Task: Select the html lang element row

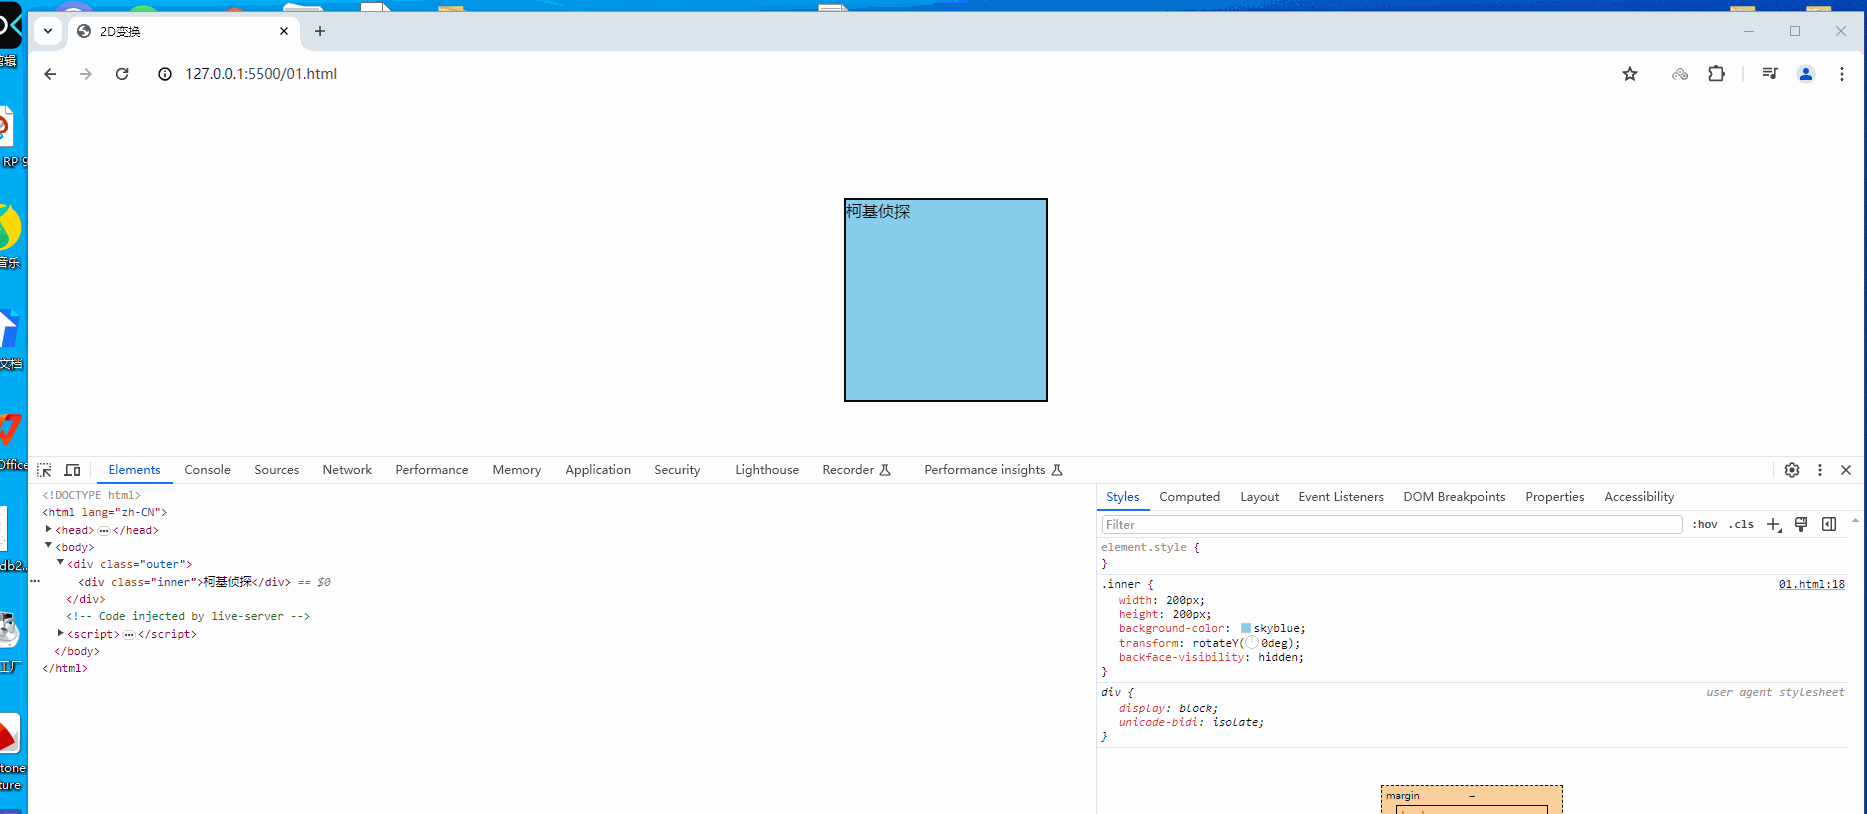Action: pyautogui.click(x=562, y=512)
